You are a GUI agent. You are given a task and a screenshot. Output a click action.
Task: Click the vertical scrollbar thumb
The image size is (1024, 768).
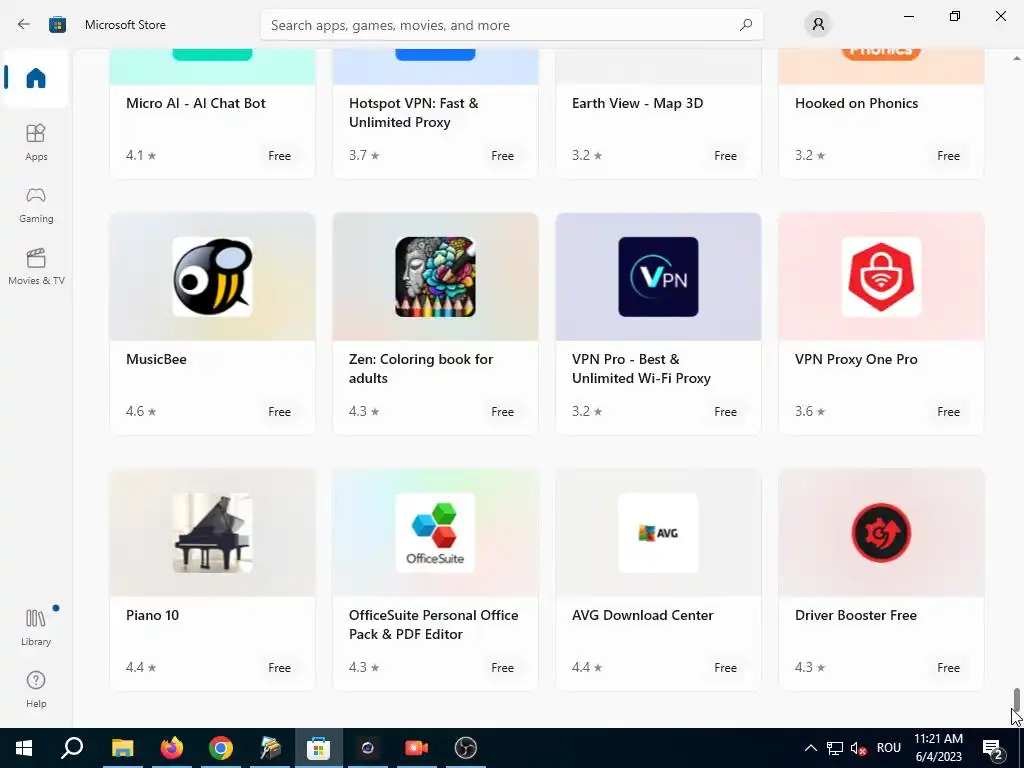(x=1016, y=699)
